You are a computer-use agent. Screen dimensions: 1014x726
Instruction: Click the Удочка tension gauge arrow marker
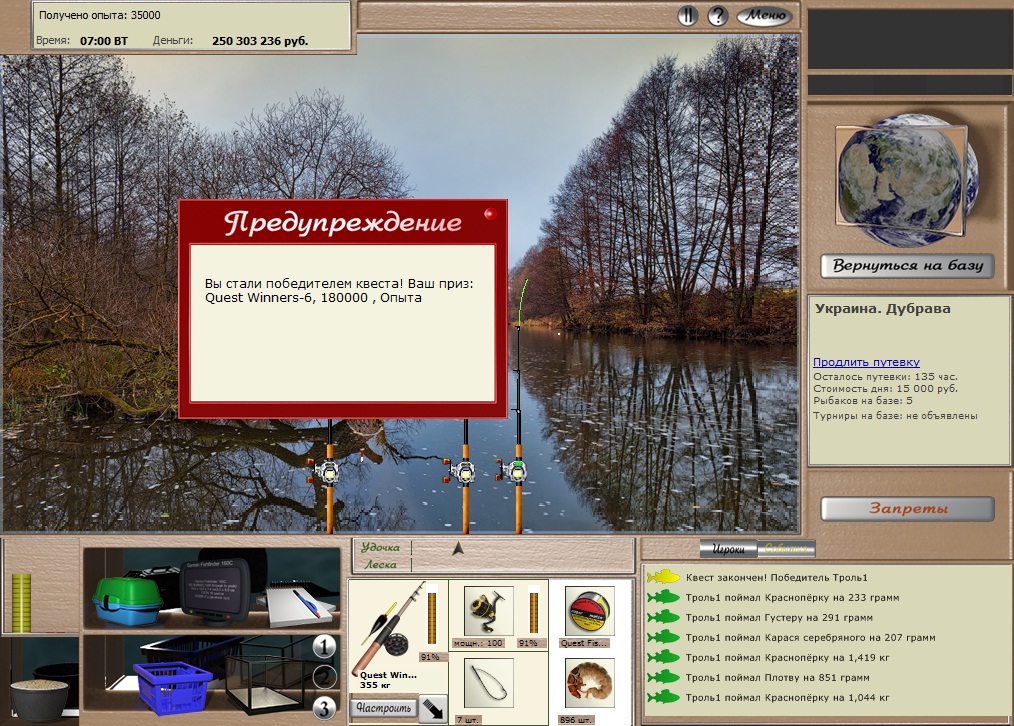tap(458, 549)
